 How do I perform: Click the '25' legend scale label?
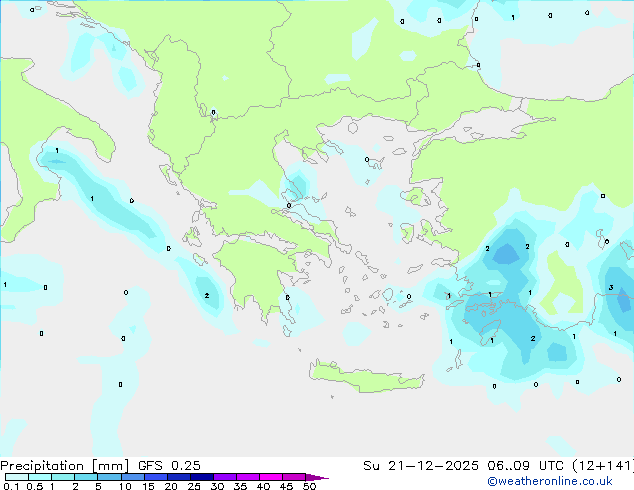pos(194,486)
